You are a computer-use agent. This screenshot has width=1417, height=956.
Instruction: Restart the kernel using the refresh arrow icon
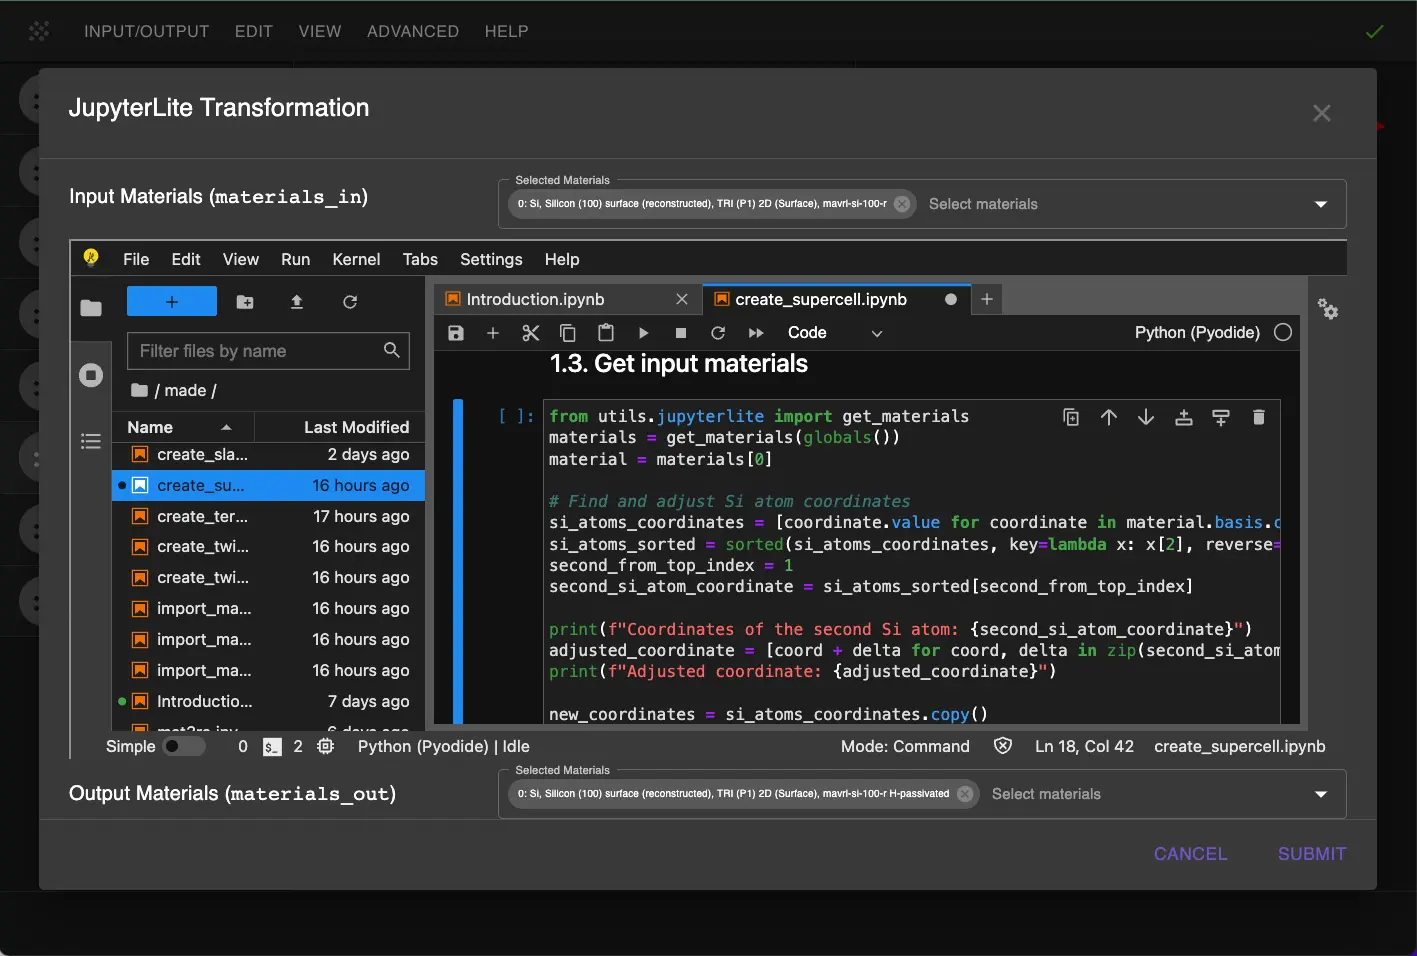[x=718, y=333]
